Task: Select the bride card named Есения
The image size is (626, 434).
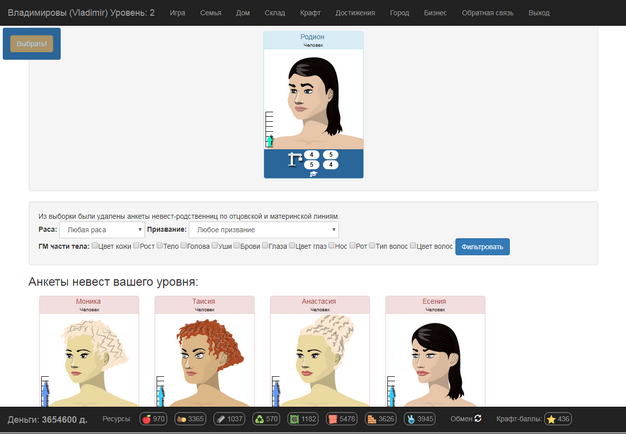Action: point(435,351)
